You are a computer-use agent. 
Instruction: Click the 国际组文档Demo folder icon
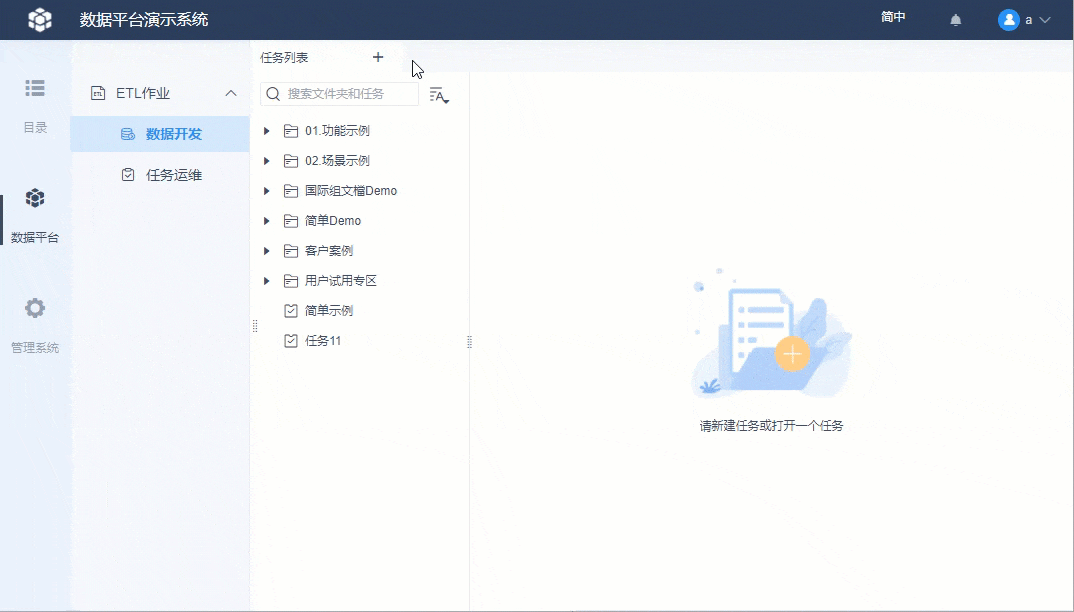click(x=291, y=191)
